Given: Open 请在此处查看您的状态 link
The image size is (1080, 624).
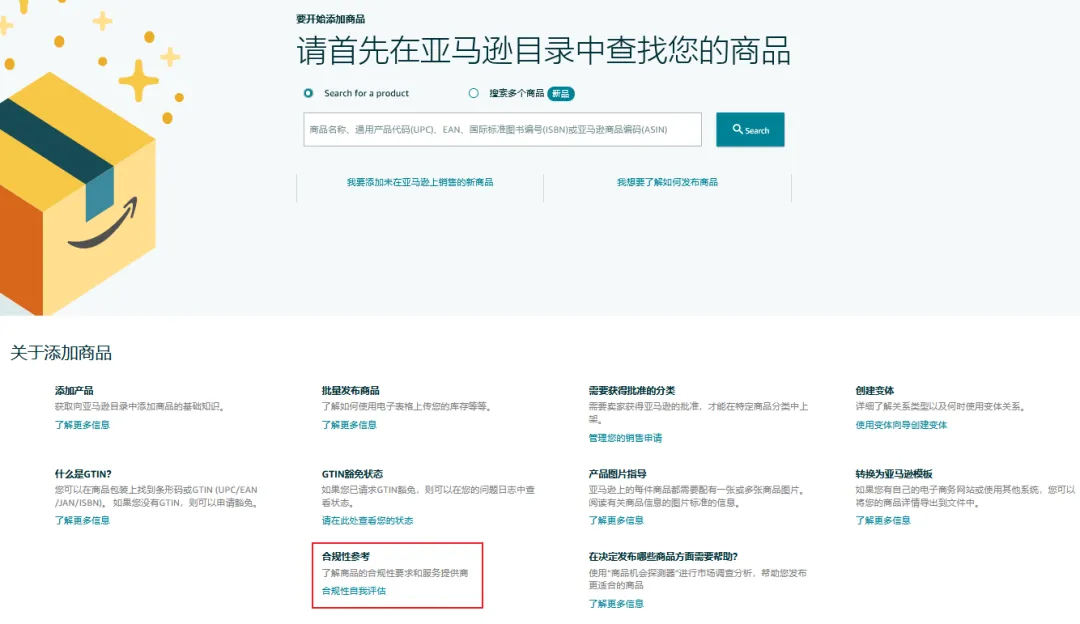Looking at the screenshot, I should pyautogui.click(x=367, y=521).
